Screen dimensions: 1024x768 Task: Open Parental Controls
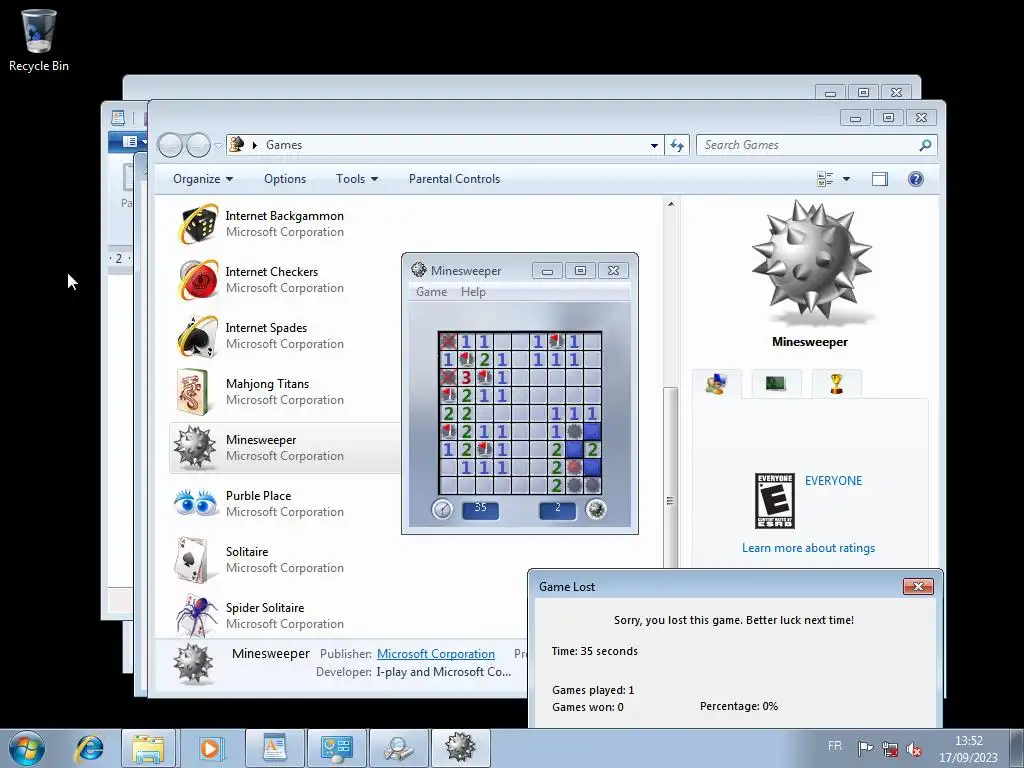pos(455,179)
